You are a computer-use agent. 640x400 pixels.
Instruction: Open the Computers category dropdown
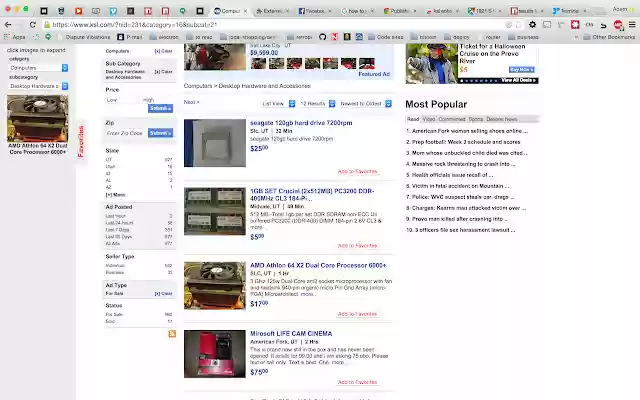tap(38, 68)
